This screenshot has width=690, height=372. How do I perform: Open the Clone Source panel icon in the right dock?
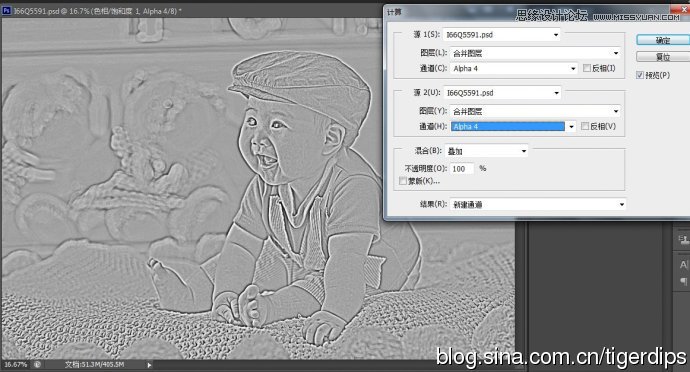(x=683, y=240)
